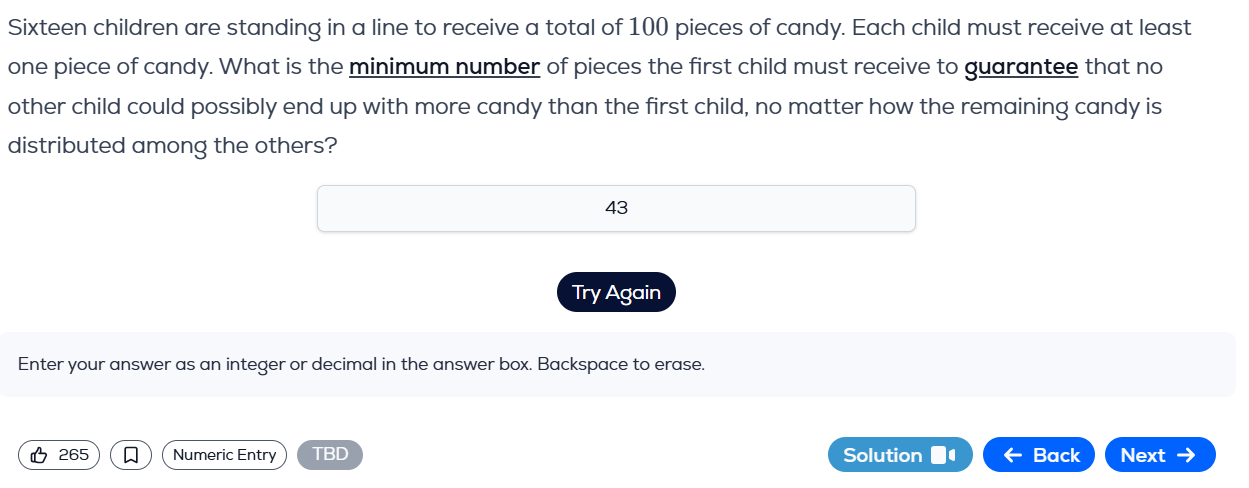1249x488 pixels.
Task: Click the underlined "minimum number" text
Action: click(x=445, y=67)
